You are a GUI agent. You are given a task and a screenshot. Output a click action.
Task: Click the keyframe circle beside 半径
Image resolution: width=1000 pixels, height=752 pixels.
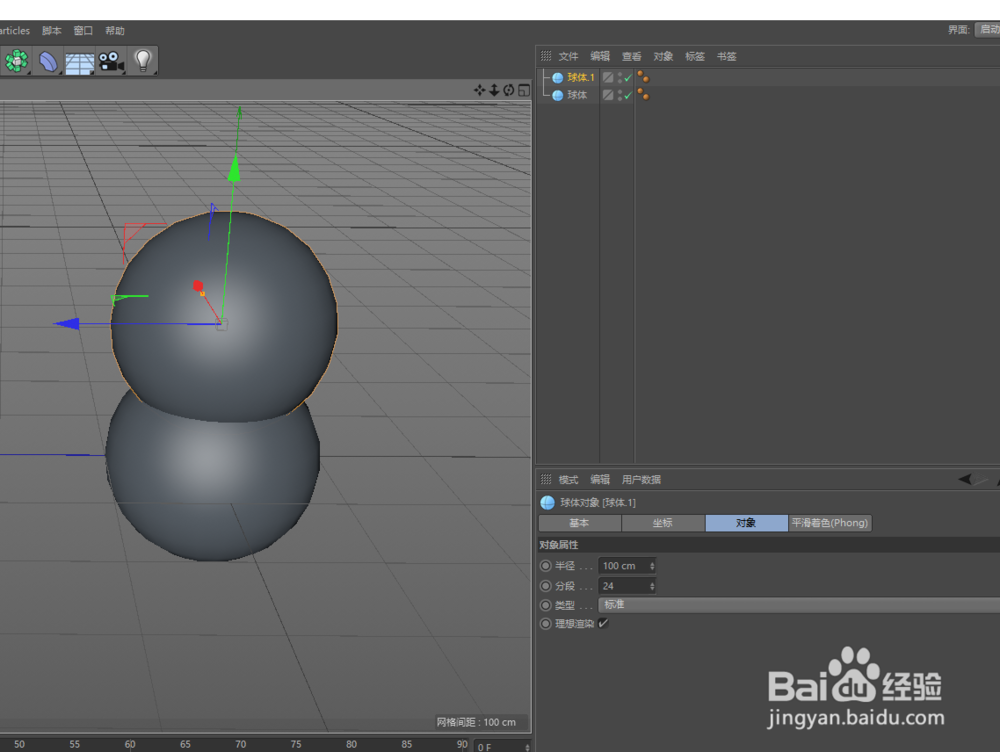point(545,566)
